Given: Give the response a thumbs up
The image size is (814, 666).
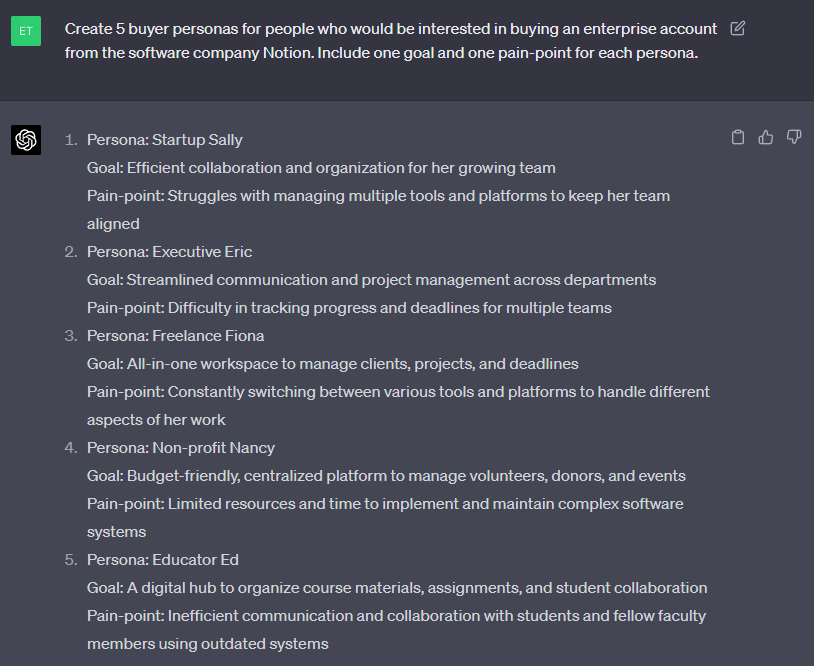Looking at the screenshot, I should click(766, 138).
